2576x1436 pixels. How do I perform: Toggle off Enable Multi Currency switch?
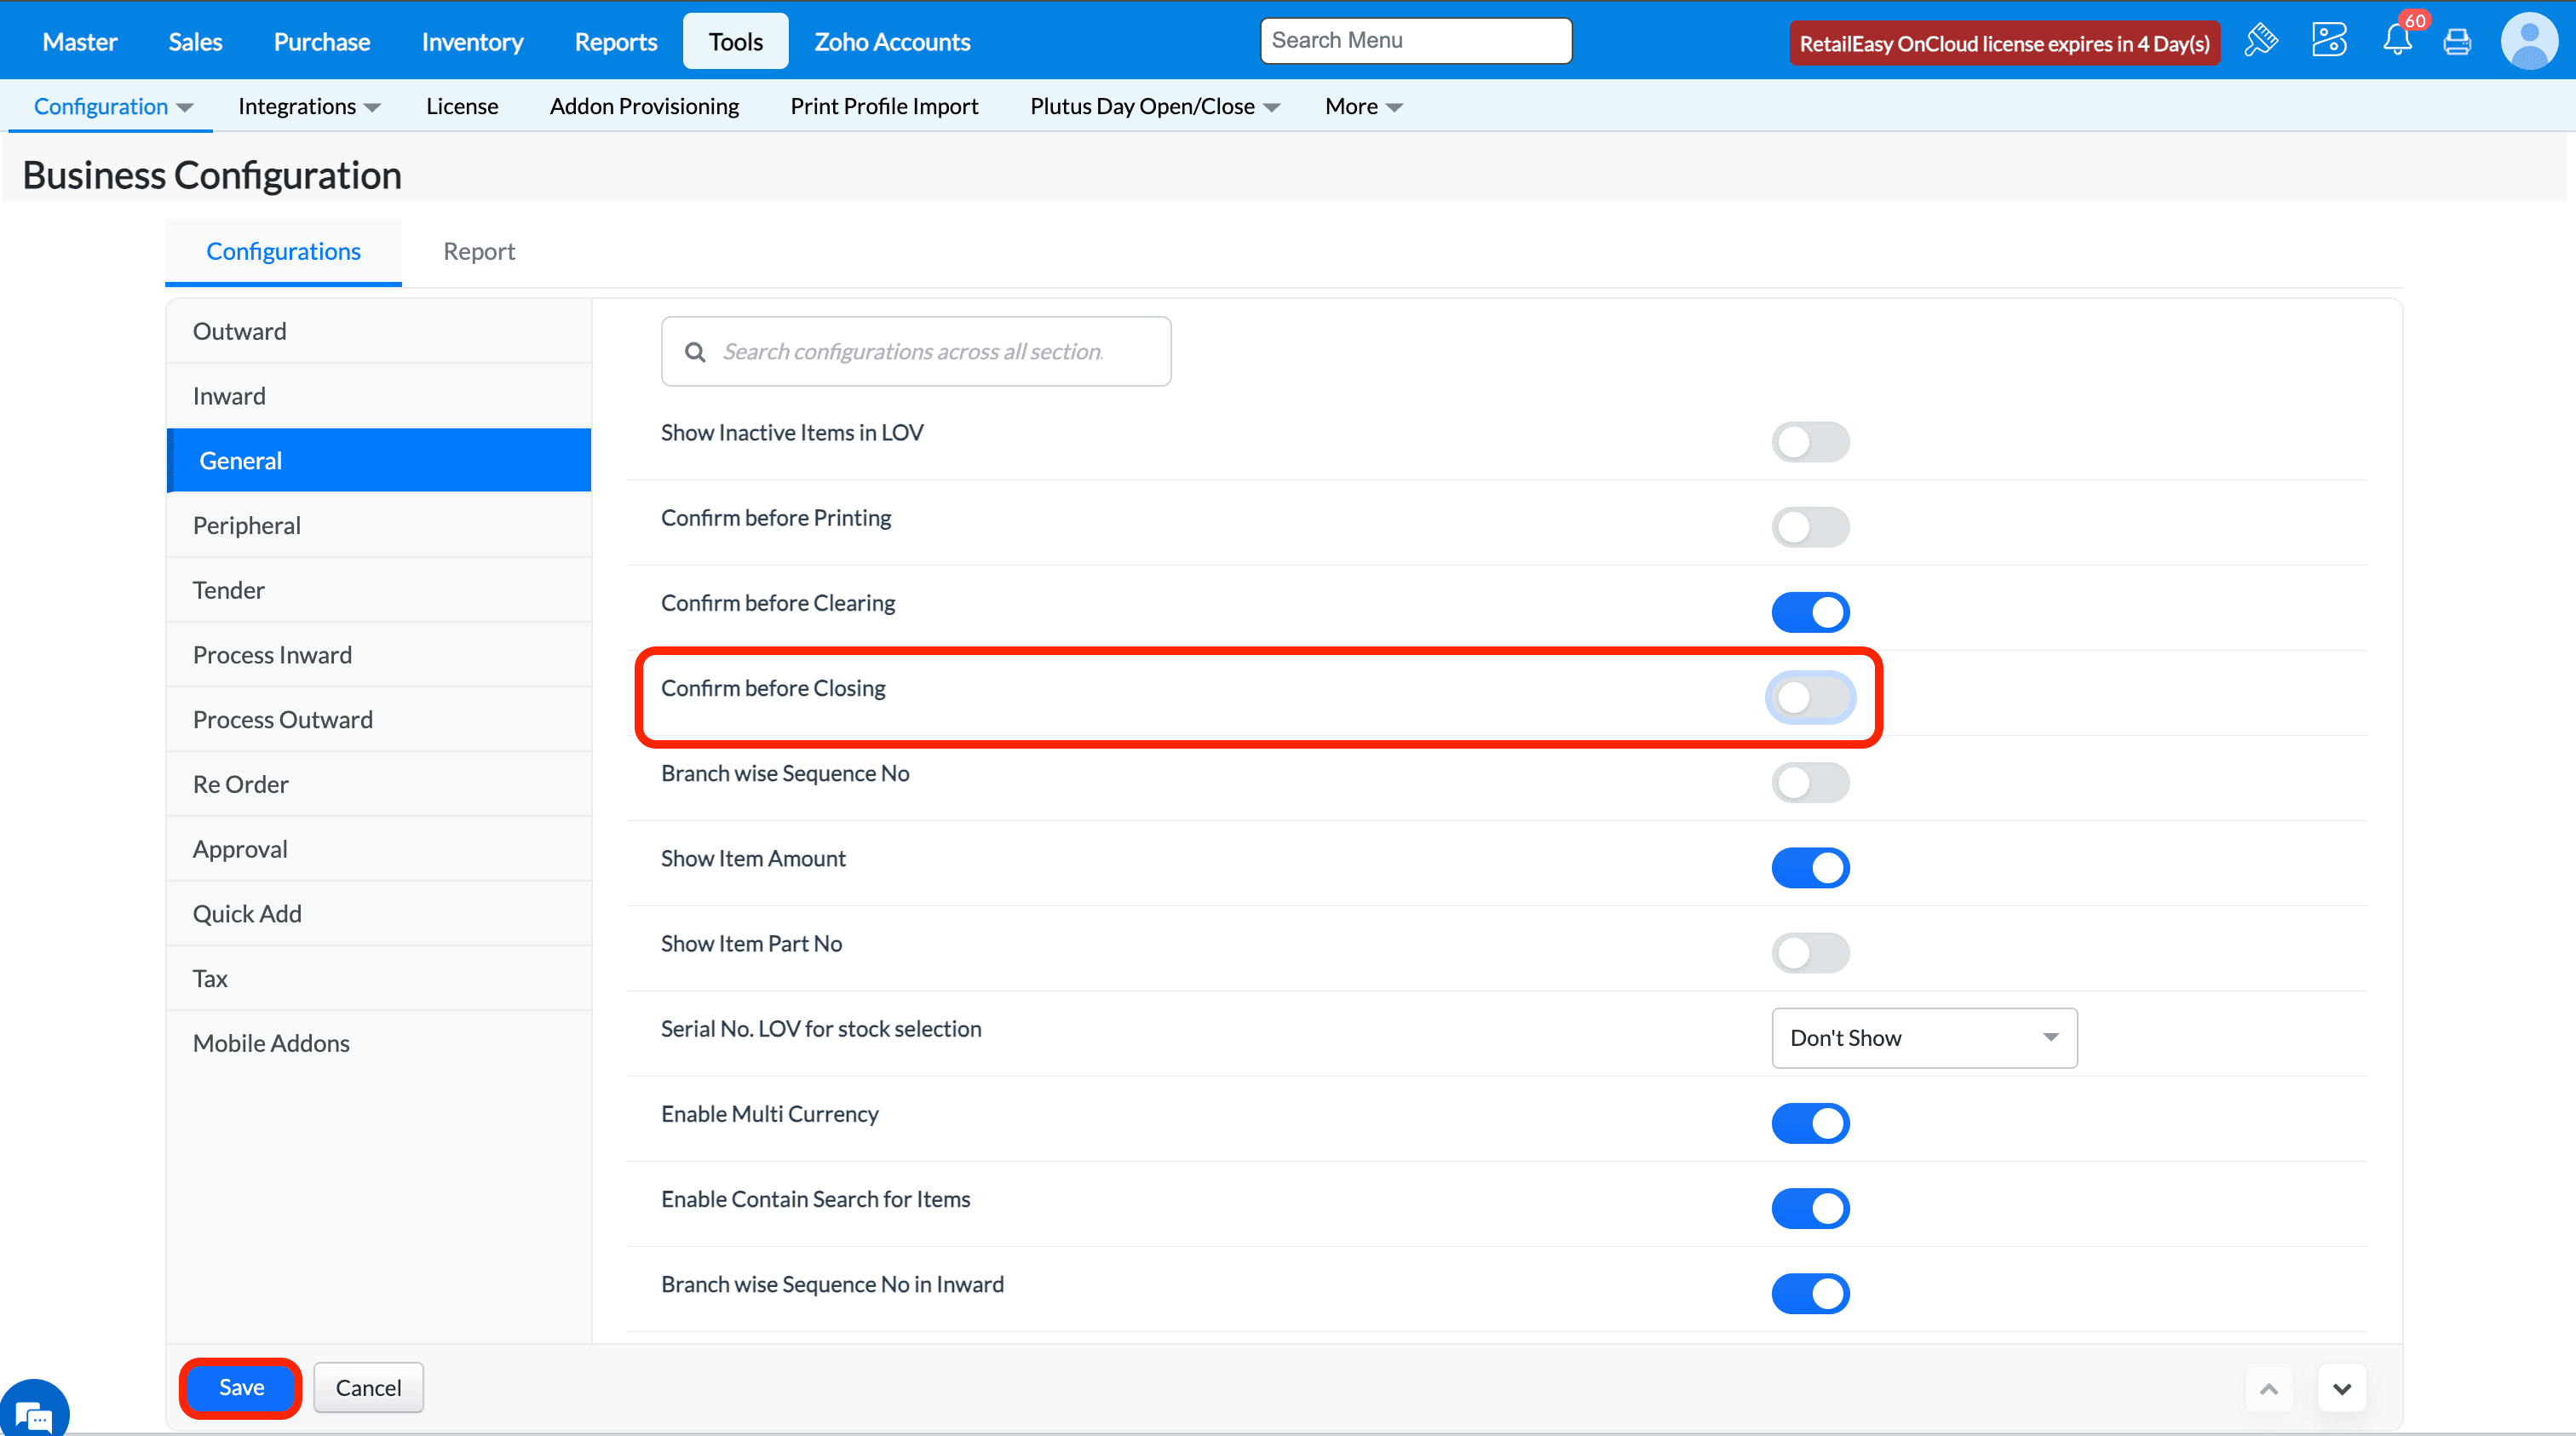(x=1810, y=1123)
